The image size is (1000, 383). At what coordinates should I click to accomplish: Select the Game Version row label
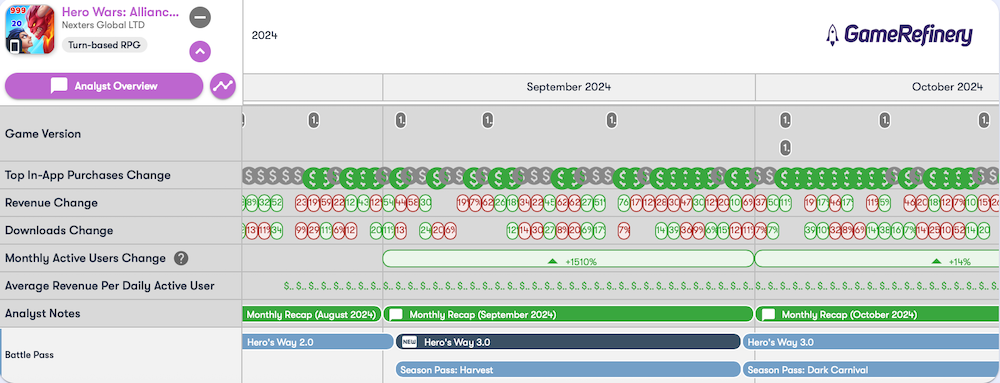click(x=43, y=134)
